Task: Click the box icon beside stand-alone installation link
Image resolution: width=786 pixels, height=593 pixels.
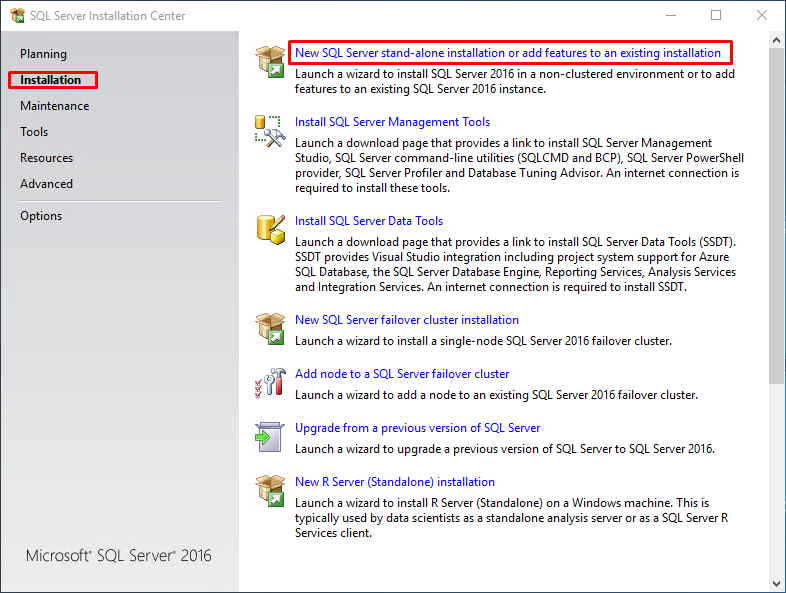Action: 270,61
